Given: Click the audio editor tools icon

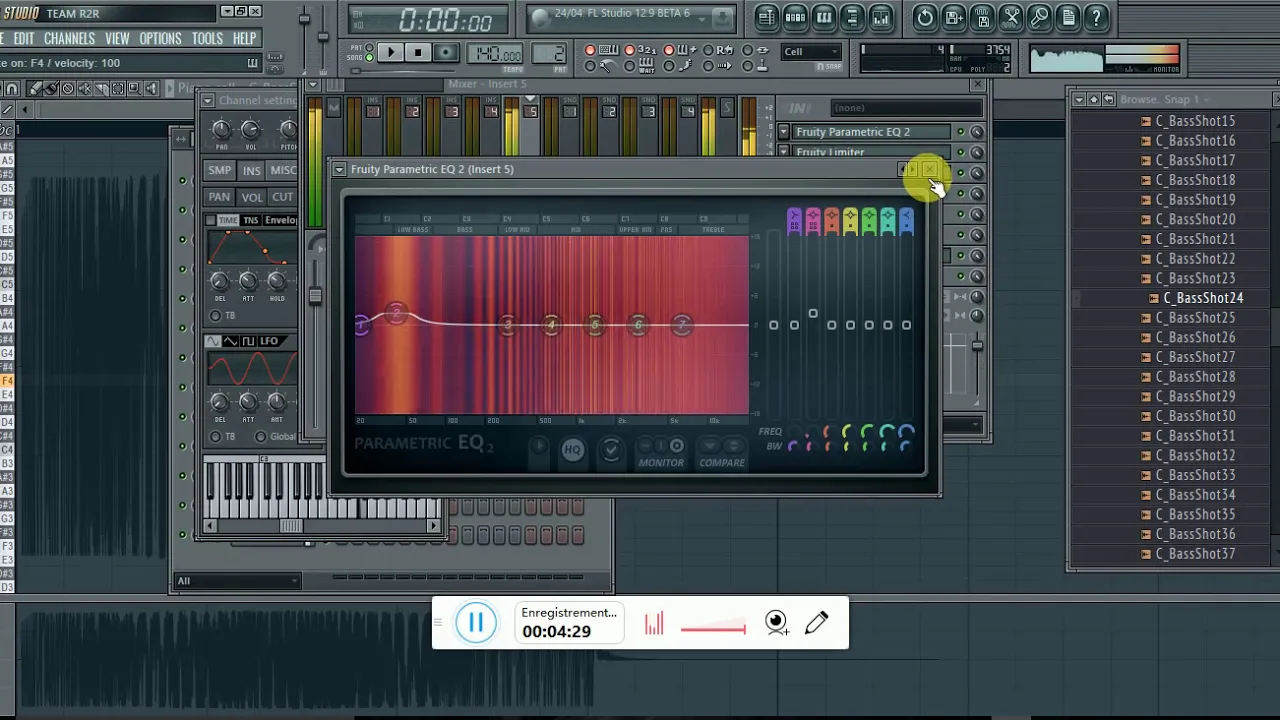Looking at the screenshot, I should click(x=1011, y=17).
